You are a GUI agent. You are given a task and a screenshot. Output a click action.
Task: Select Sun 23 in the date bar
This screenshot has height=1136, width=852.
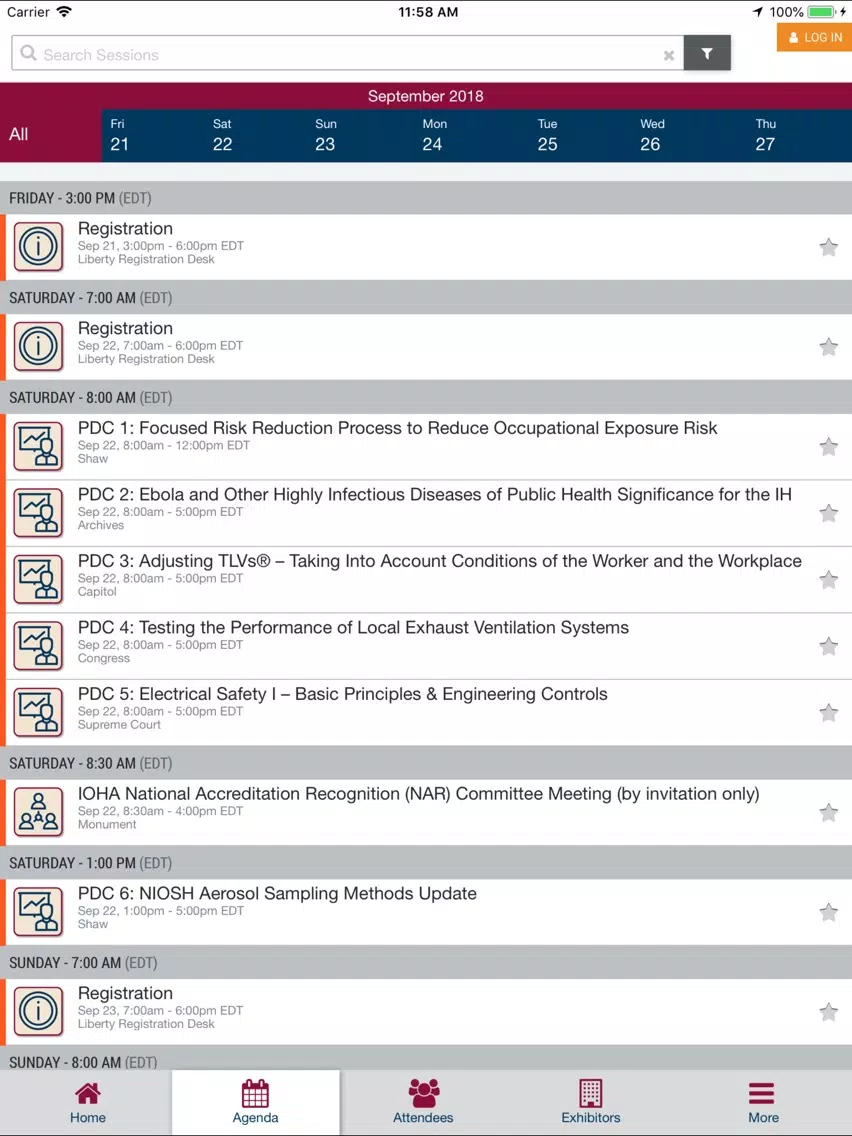[x=325, y=135]
